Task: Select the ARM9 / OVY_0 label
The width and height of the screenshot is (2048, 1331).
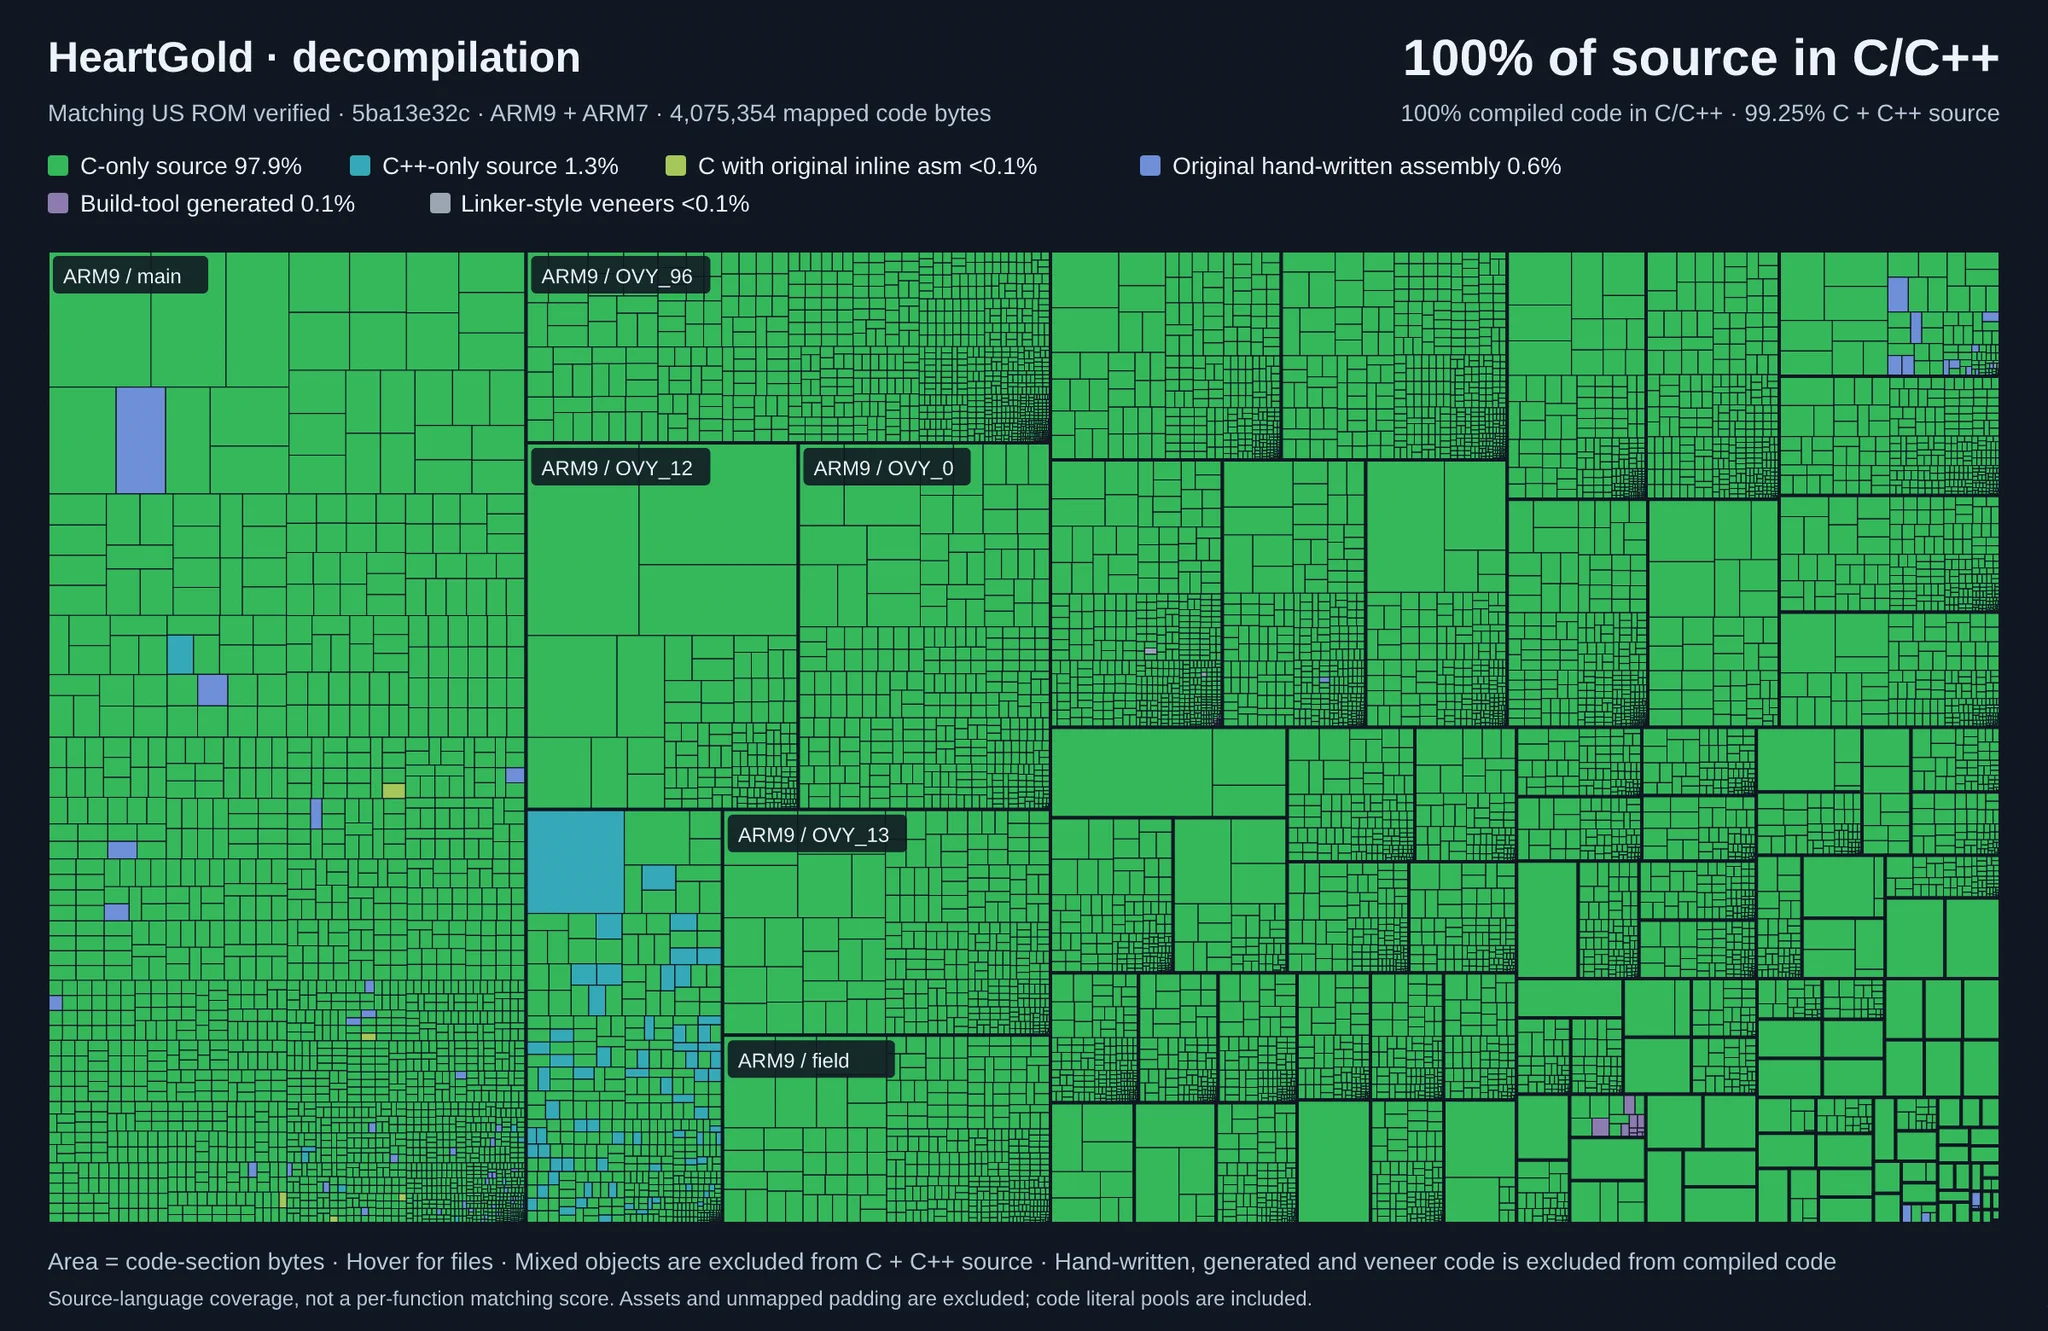Action: 886,468
